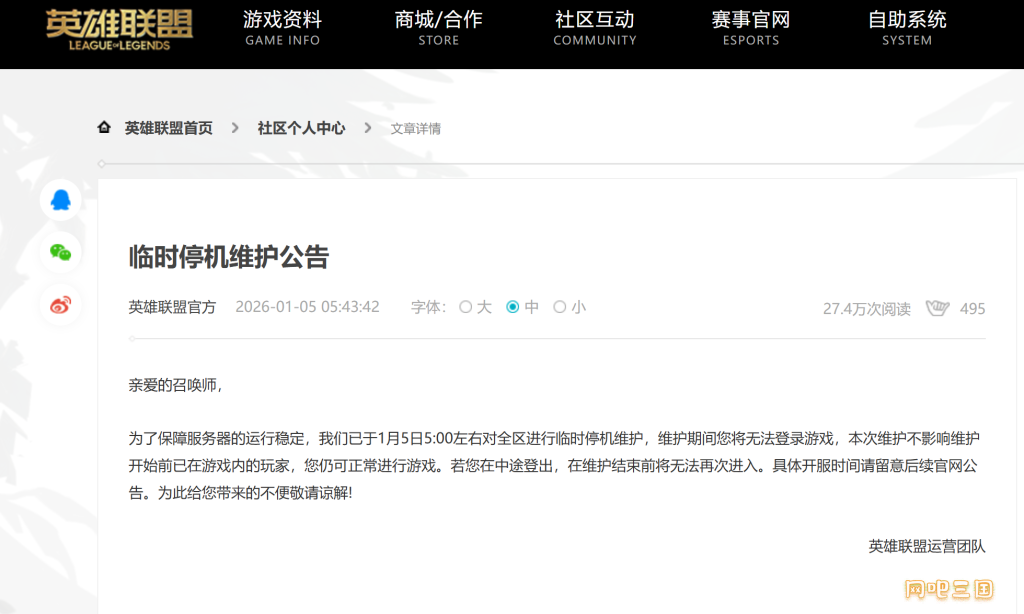Open the 自助系统 SYSTEM menu
The image size is (1024, 614).
pos(906,30)
